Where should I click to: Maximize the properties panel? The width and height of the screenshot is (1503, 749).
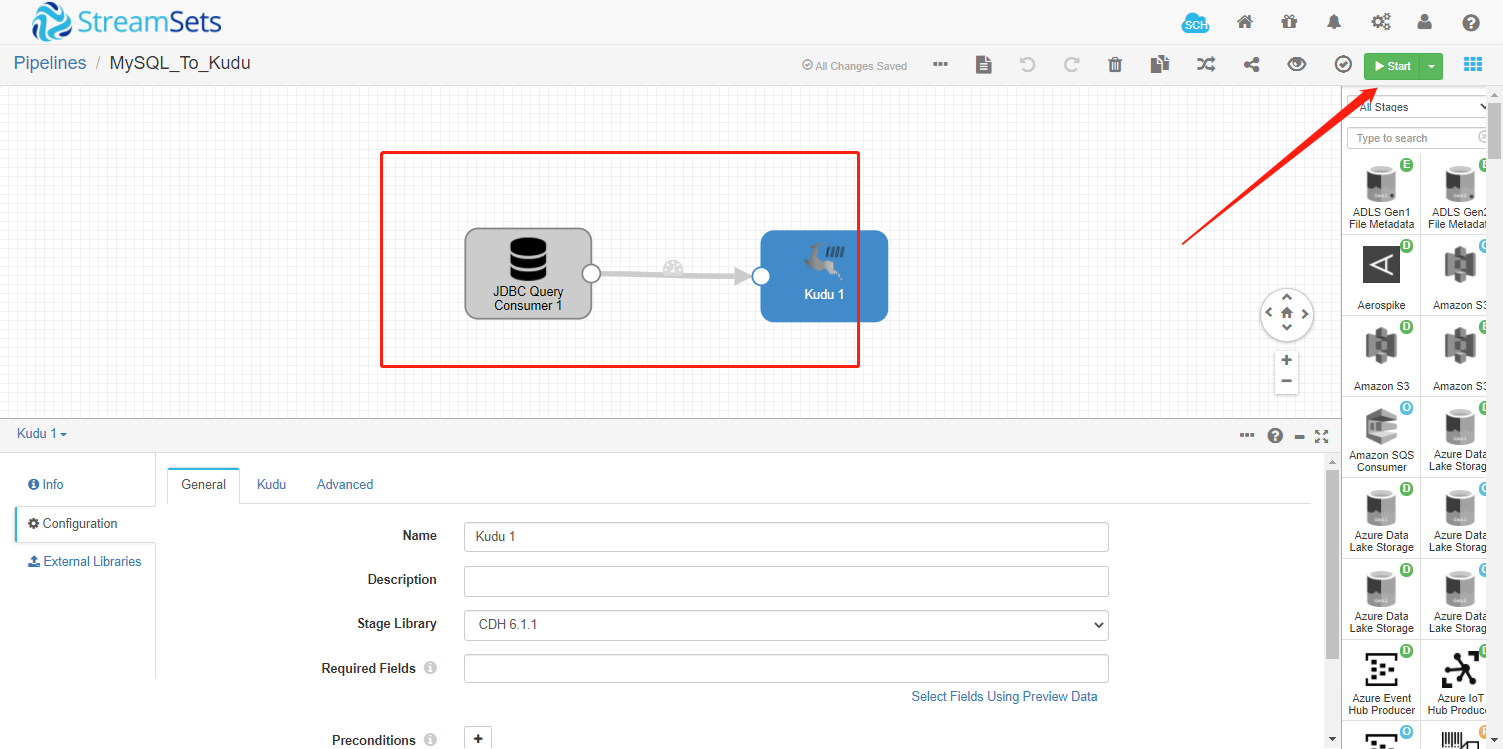1322,436
